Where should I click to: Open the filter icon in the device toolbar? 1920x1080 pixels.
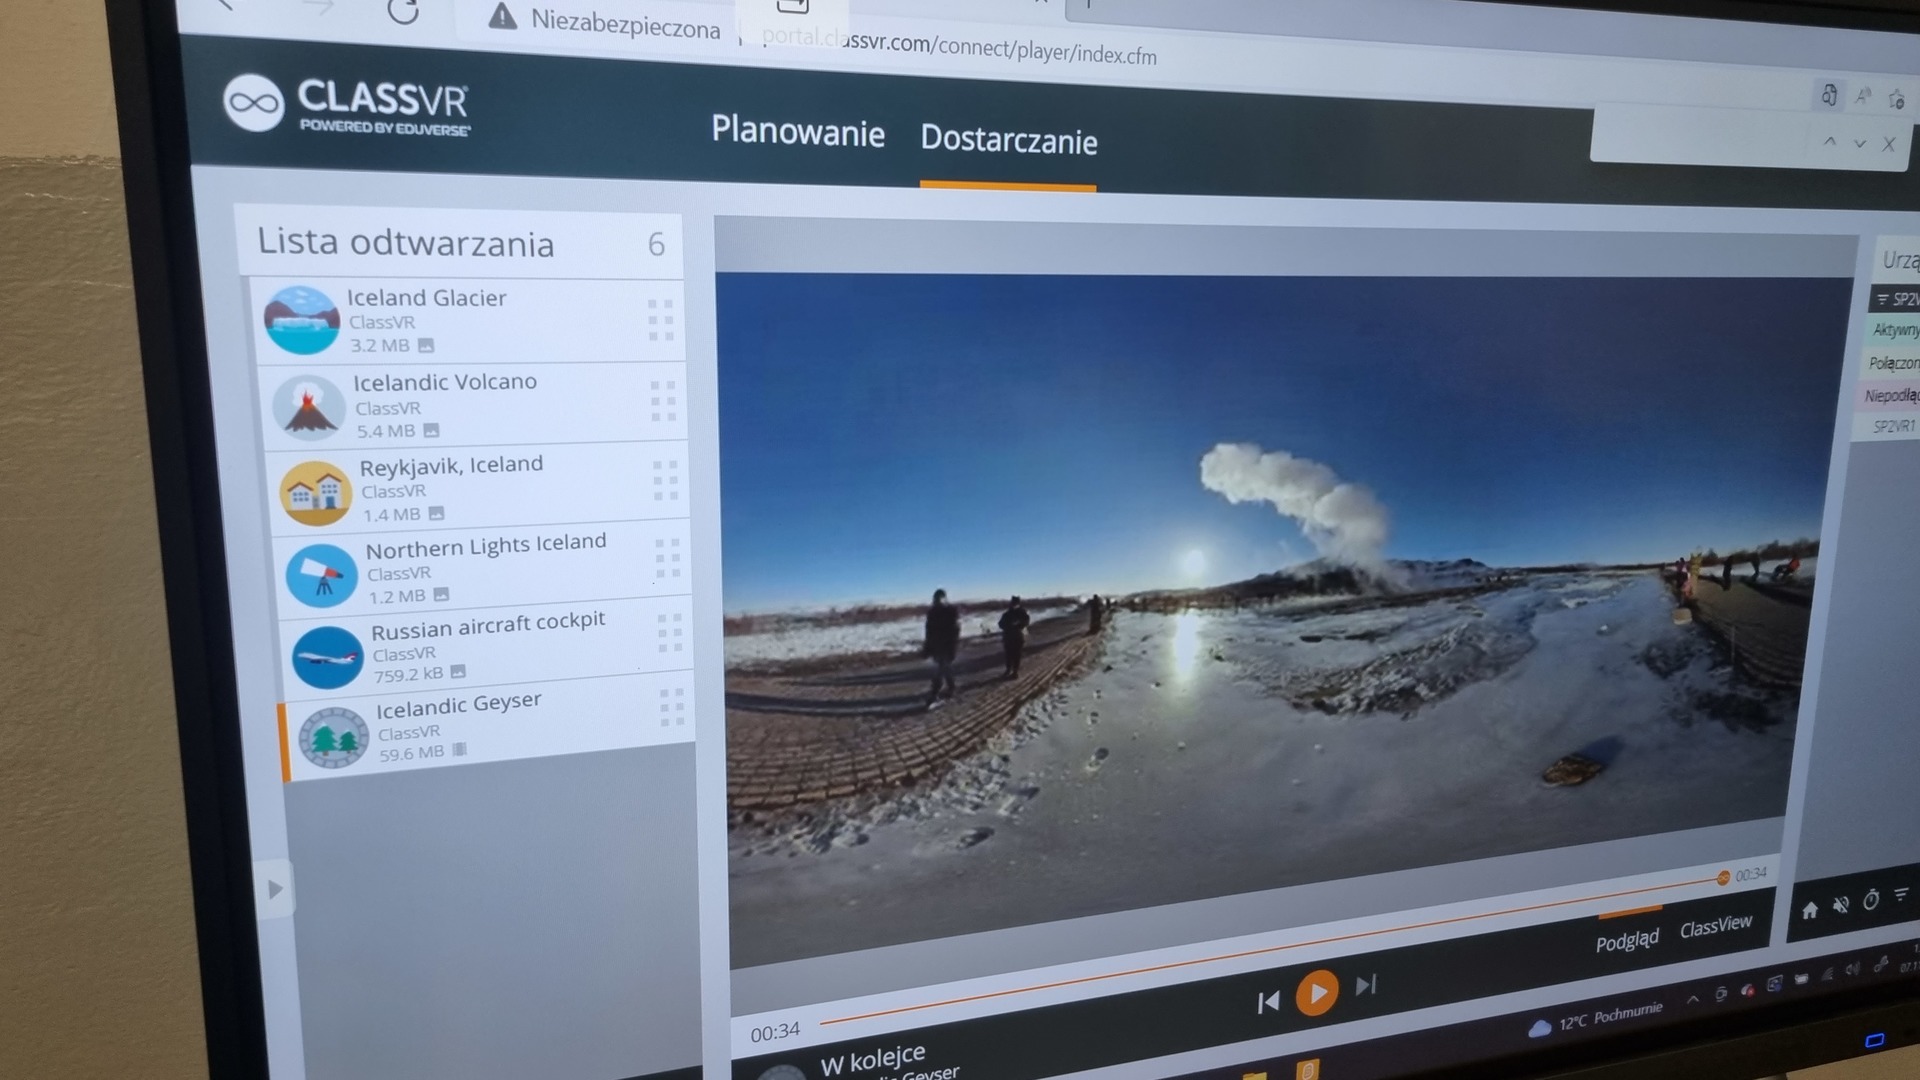(x=1901, y=895)
